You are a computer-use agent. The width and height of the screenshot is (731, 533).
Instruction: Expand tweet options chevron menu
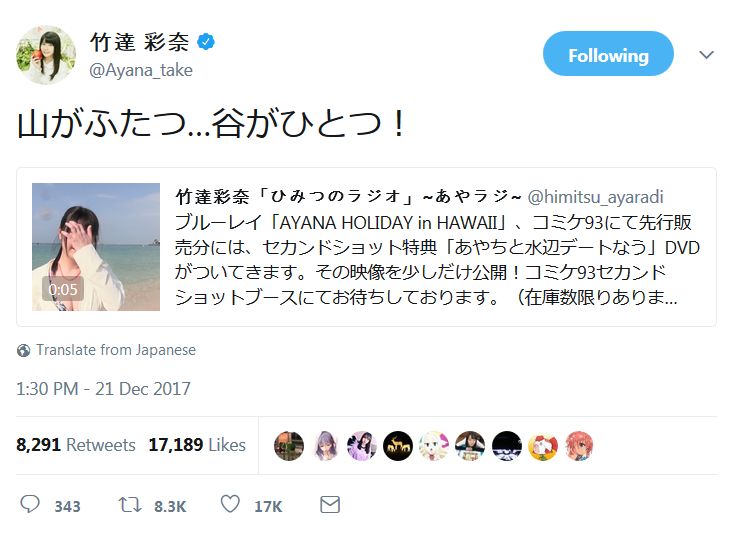706,56
